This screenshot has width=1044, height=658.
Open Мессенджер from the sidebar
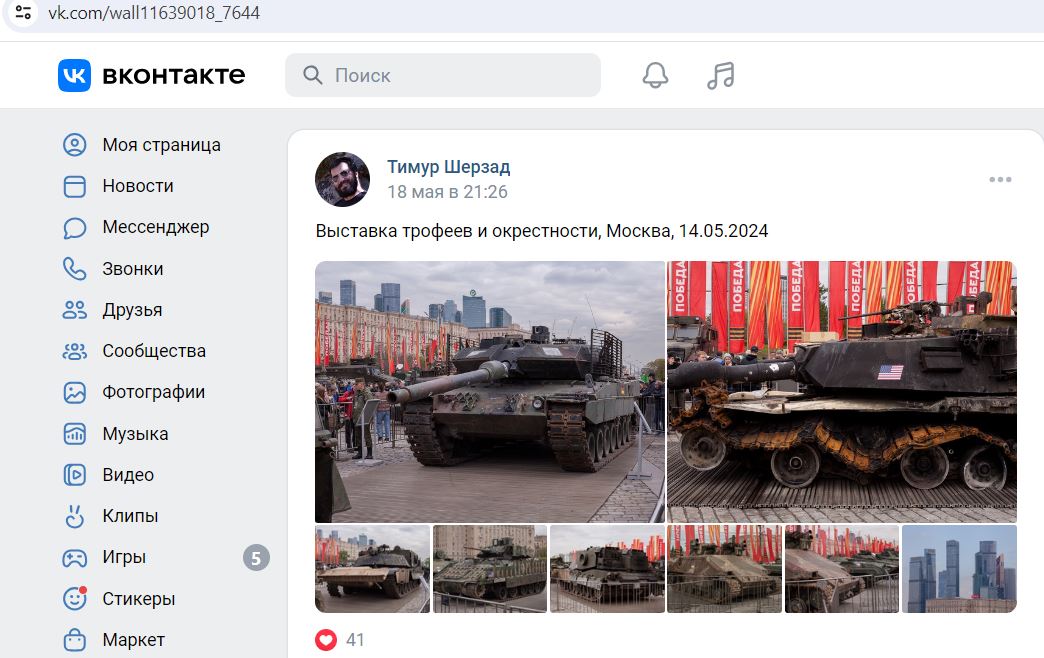[155, 227]
